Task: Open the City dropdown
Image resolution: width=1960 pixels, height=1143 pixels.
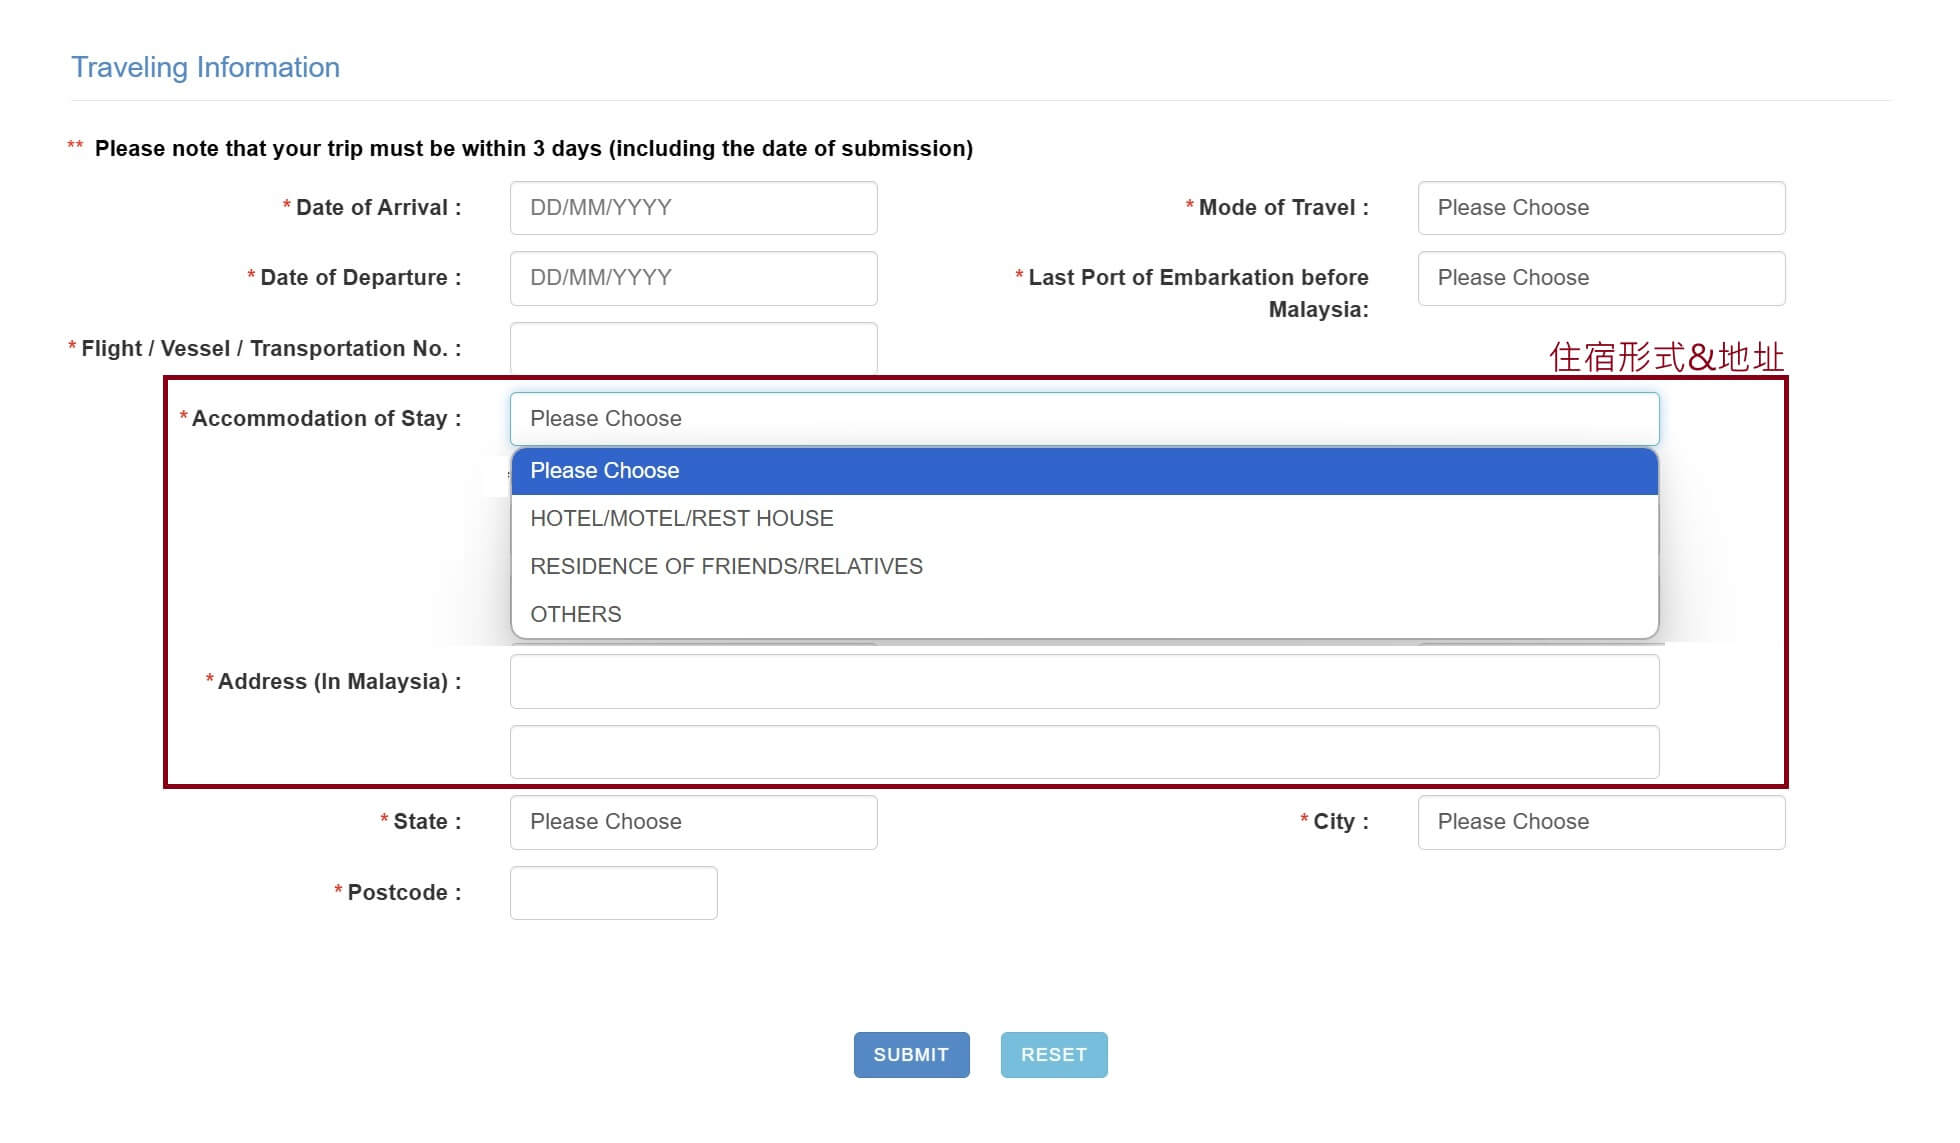Action: point(1600,822)
